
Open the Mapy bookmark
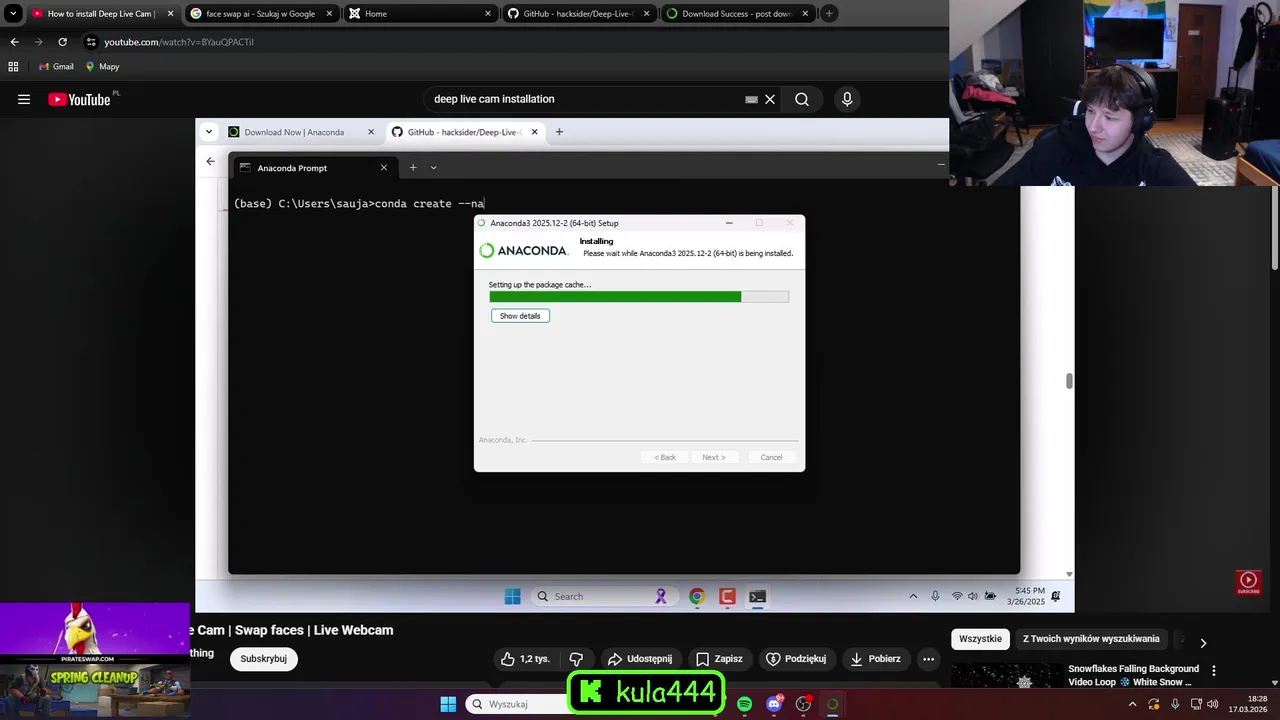(102, 66)
